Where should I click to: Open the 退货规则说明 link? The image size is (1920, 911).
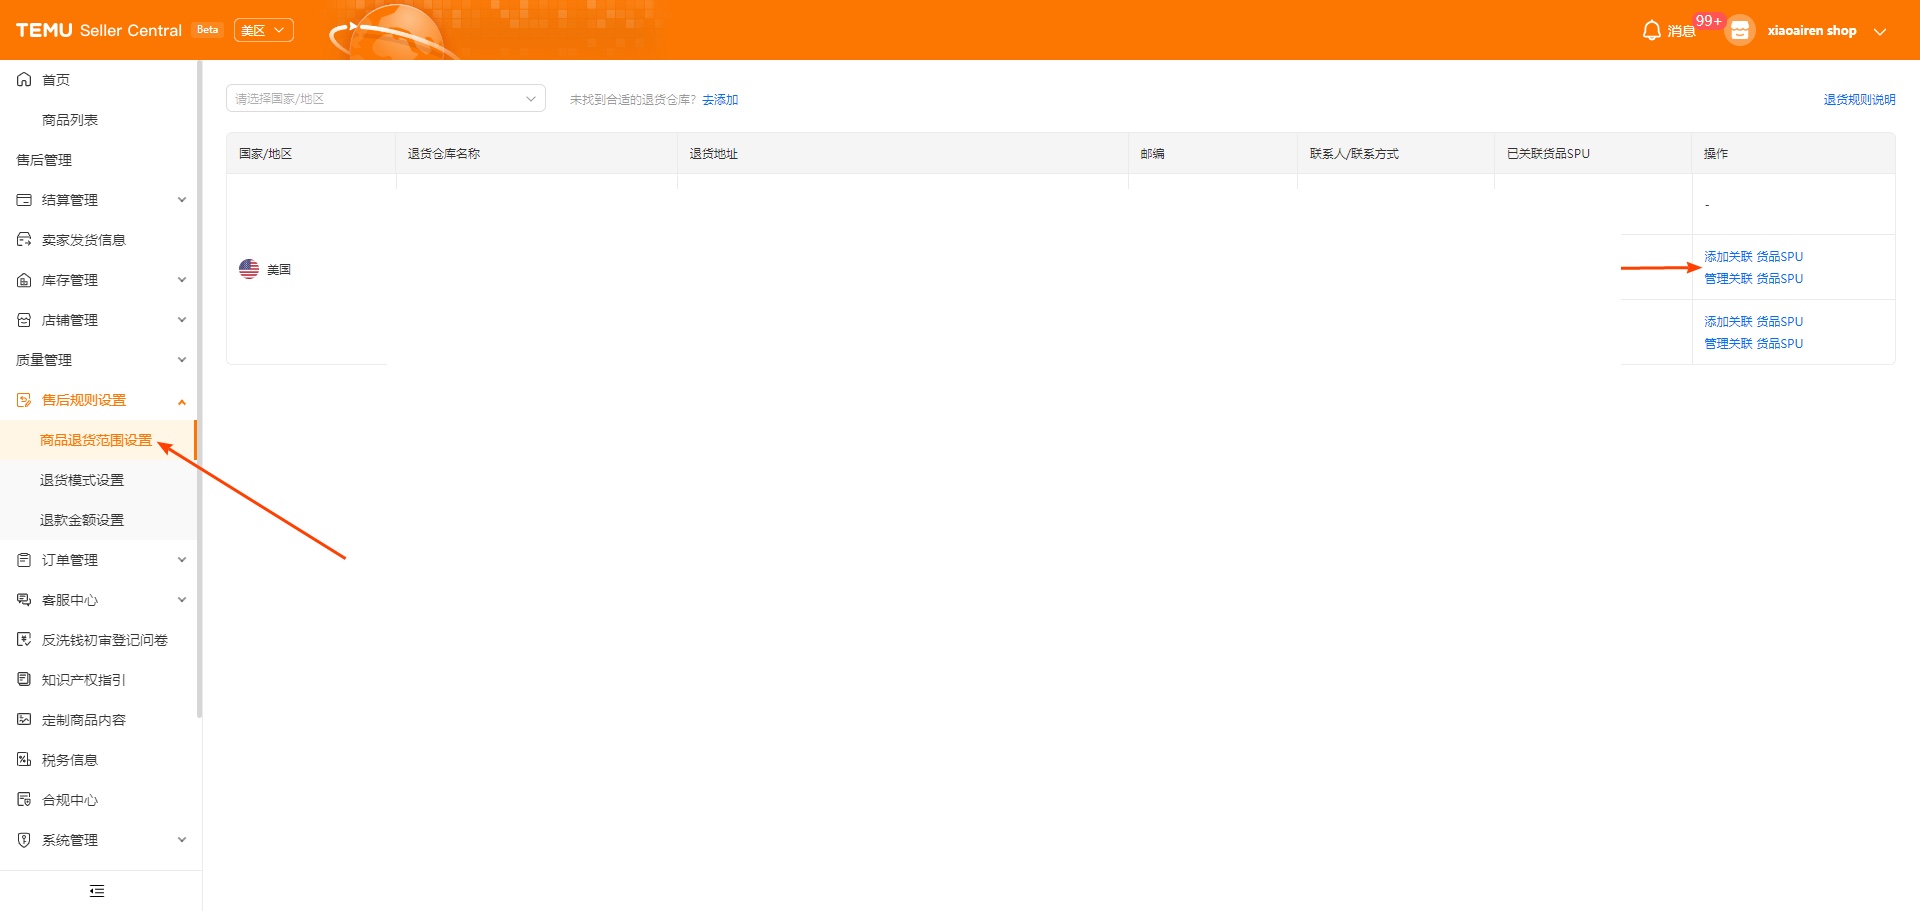coord(1859,100)
